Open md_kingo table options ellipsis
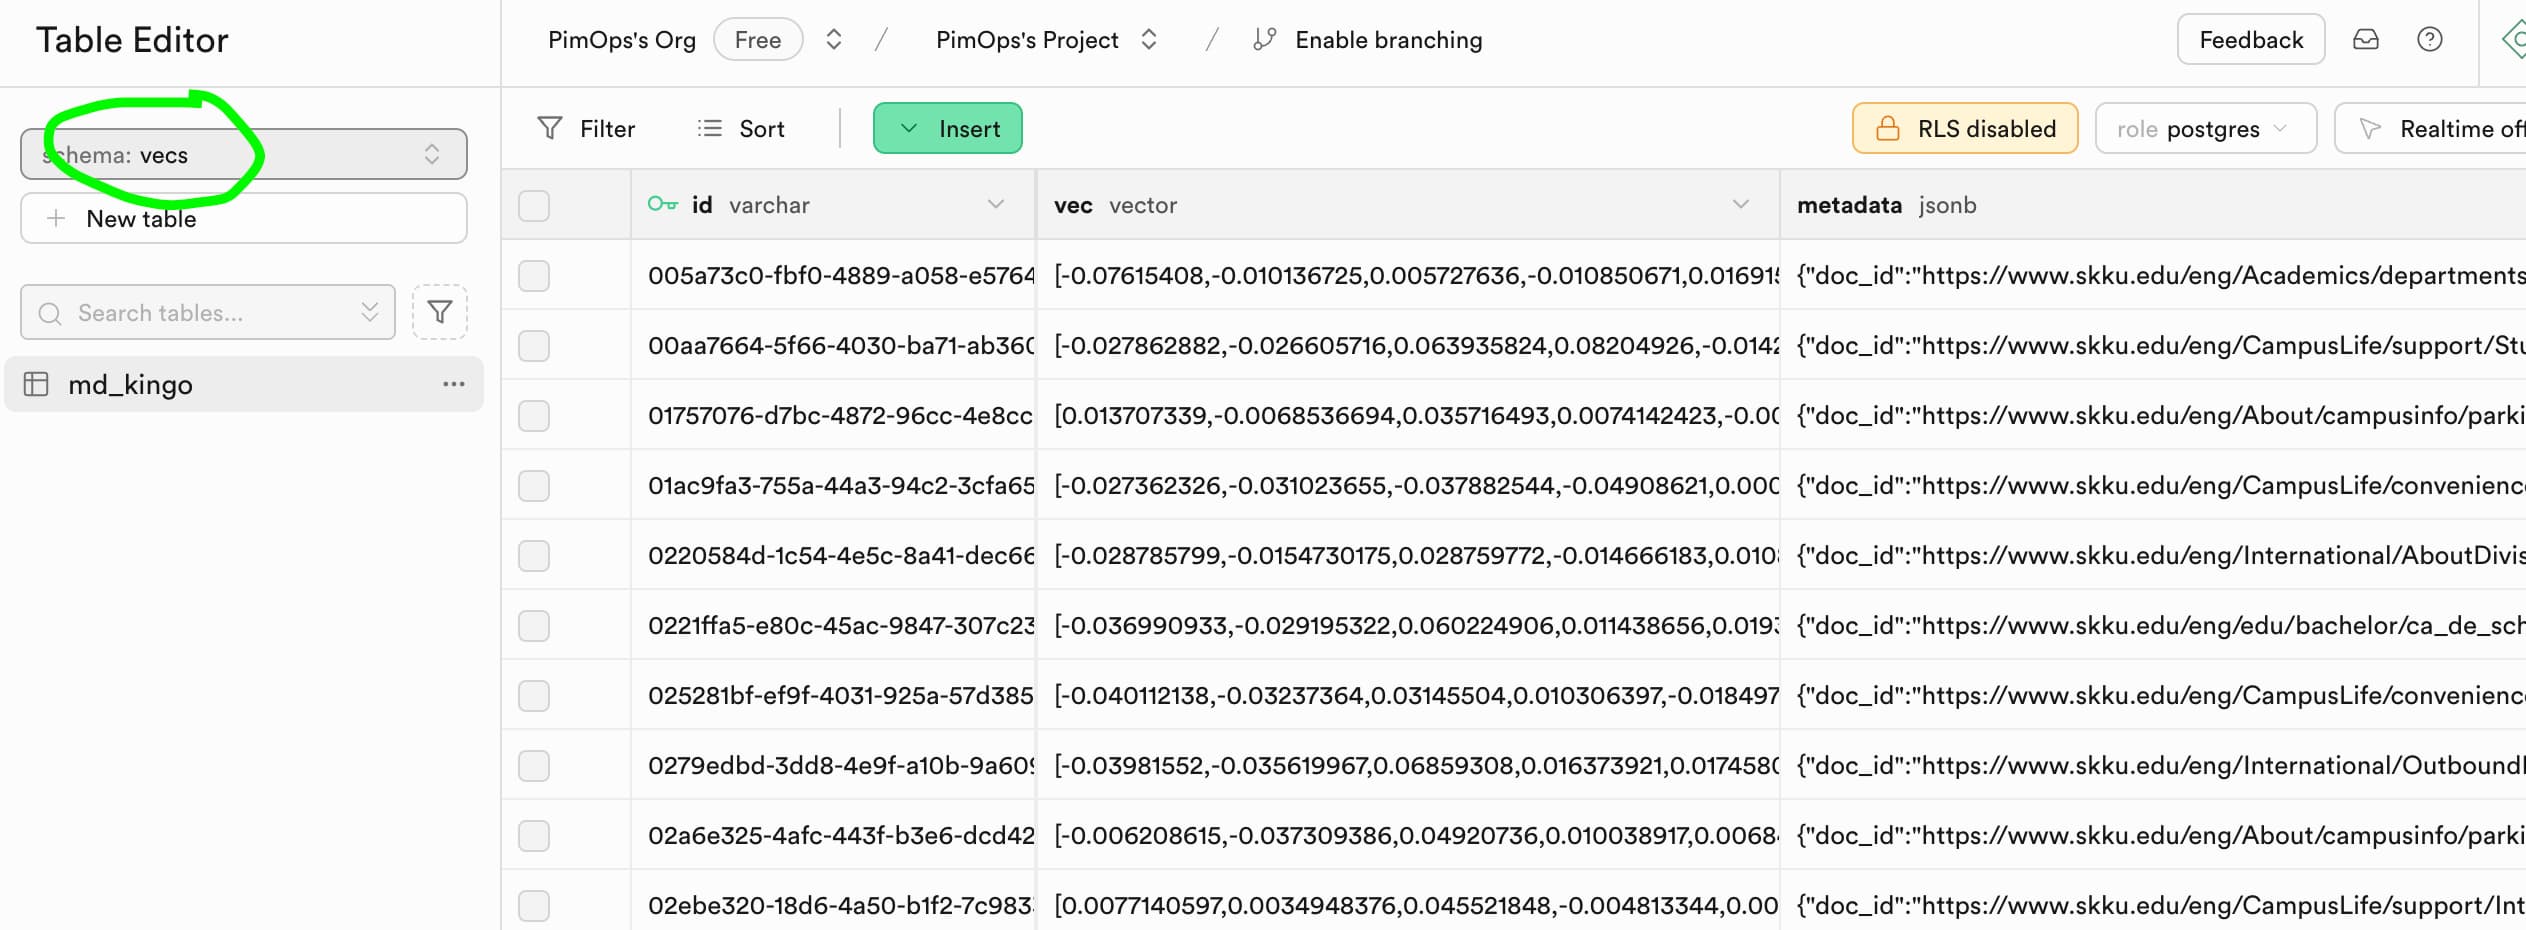The image size is (2526, 930). pyautogui.click(x=453, y=384)
